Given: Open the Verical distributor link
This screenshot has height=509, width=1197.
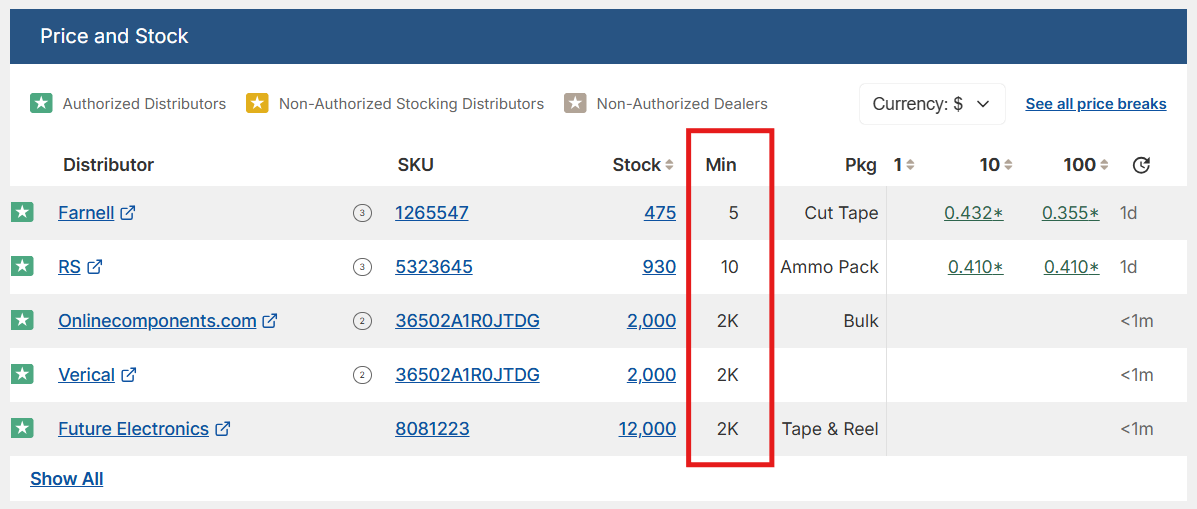Looking at the screenshot, I should (86, 375).
